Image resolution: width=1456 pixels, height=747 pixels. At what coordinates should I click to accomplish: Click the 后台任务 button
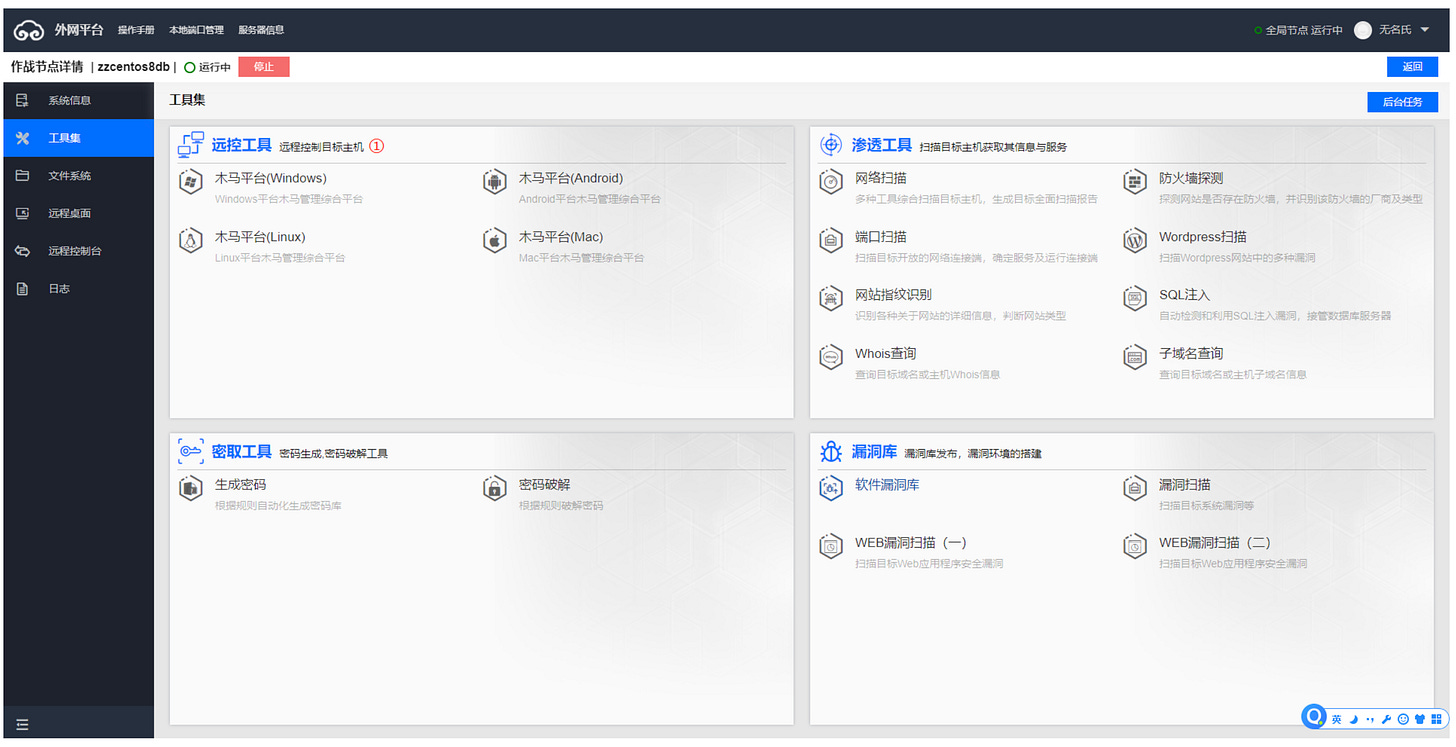pyautogui.click(x=1402, y=102)
